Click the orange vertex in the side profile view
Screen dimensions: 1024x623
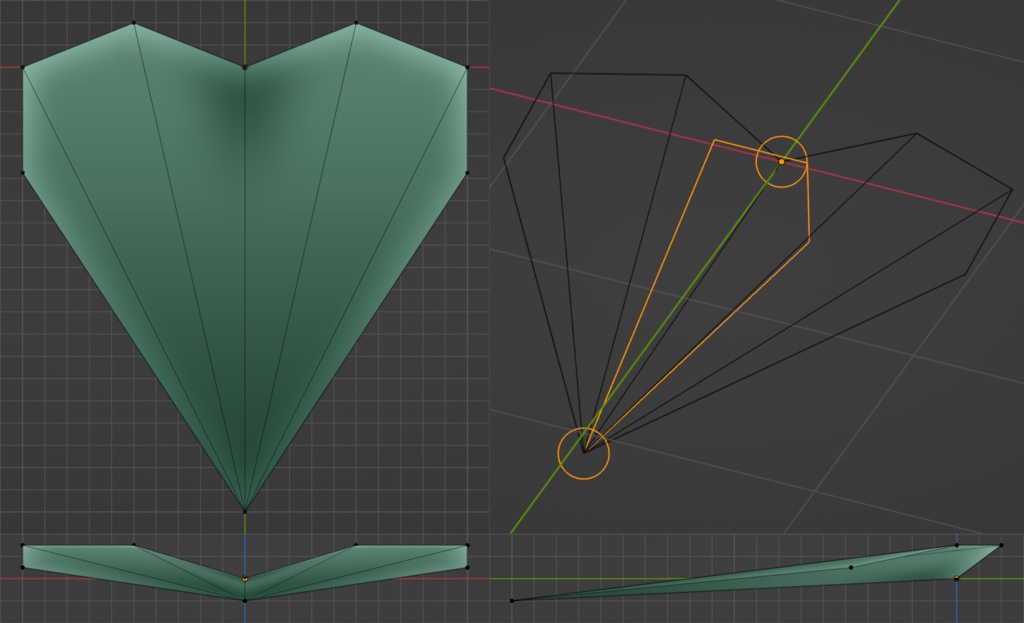[957, 578]
